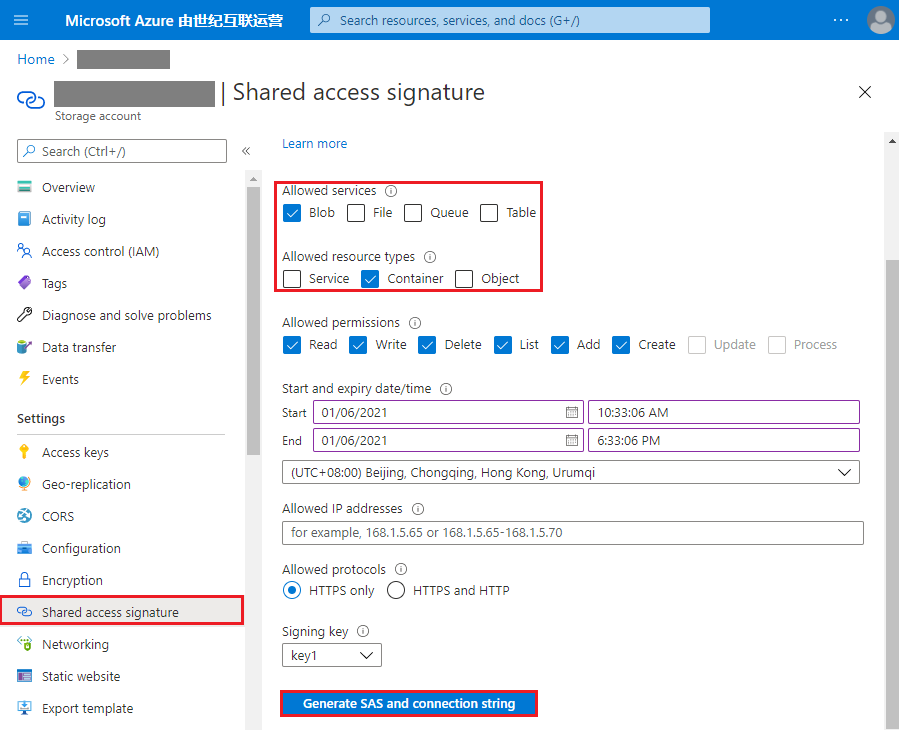Click the Allowed IP addresses field
The height and width of the screenshot is (730, 899).
(x=573, y=533)
